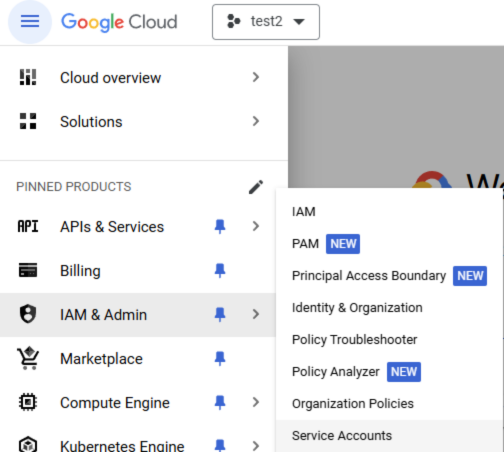Unpin Marketplace from pinned products
The height and width of the screenshot is (452, 504).
[220, 358]
